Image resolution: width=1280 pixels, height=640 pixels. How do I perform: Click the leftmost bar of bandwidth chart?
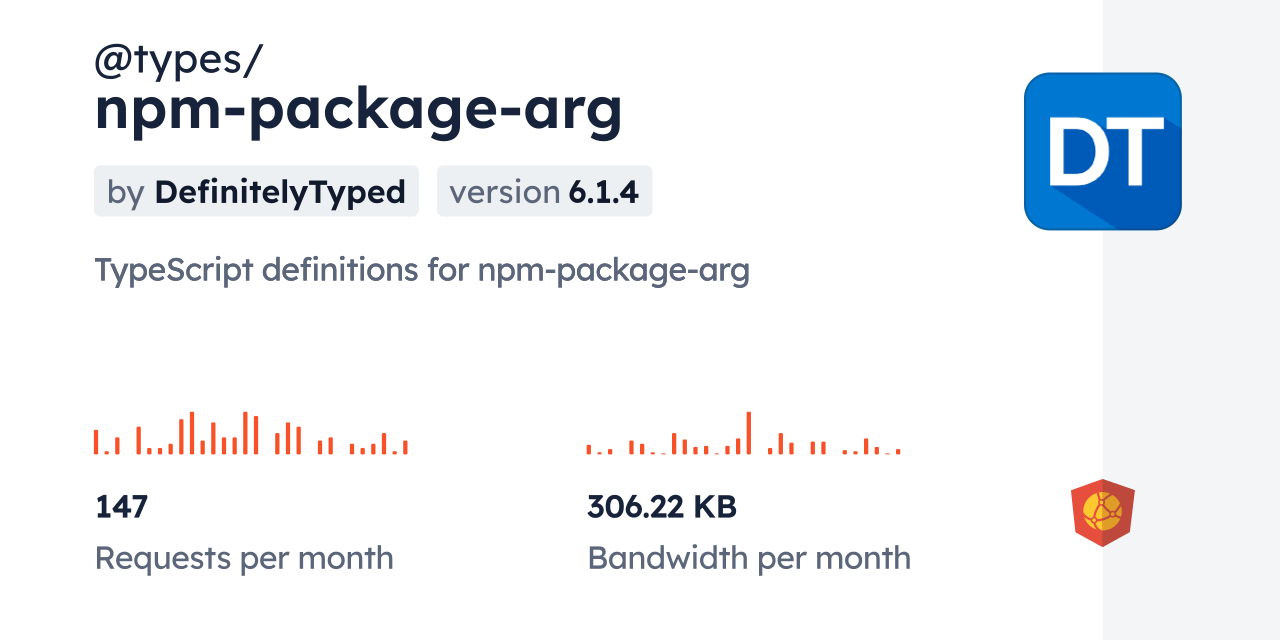click(589, 450)
